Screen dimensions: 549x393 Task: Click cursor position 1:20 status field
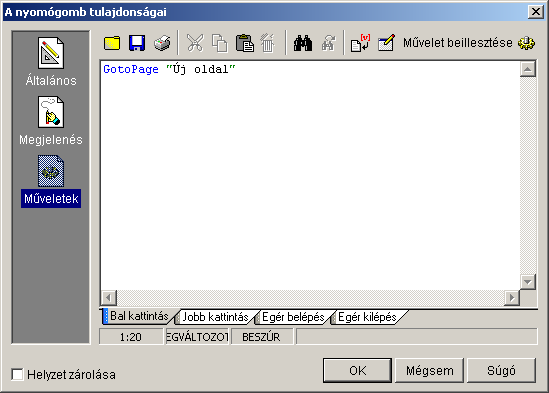click(131, 337)
